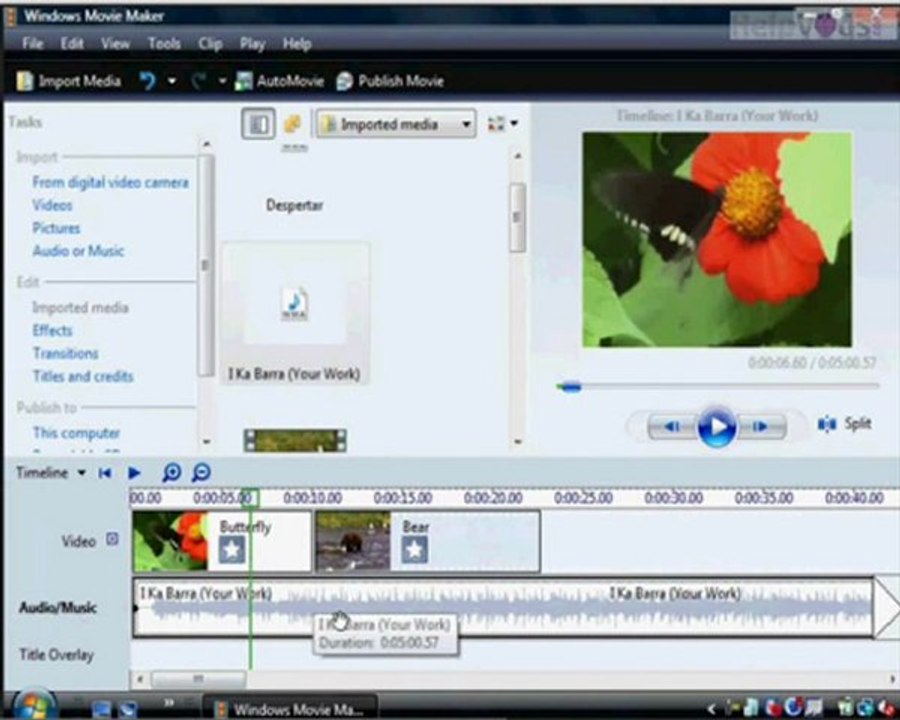The width and height of the screenshot is (900, 720).
Task: Click the Tasks pane scroll-down arrow
Action: pos(206,442)
